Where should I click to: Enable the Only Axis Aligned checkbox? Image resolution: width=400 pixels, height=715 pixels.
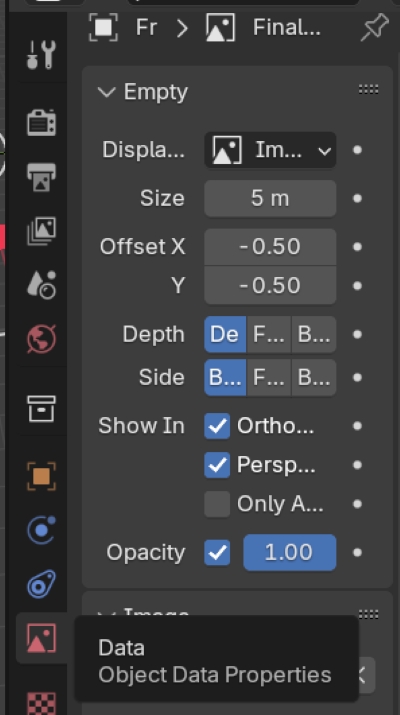217,504
